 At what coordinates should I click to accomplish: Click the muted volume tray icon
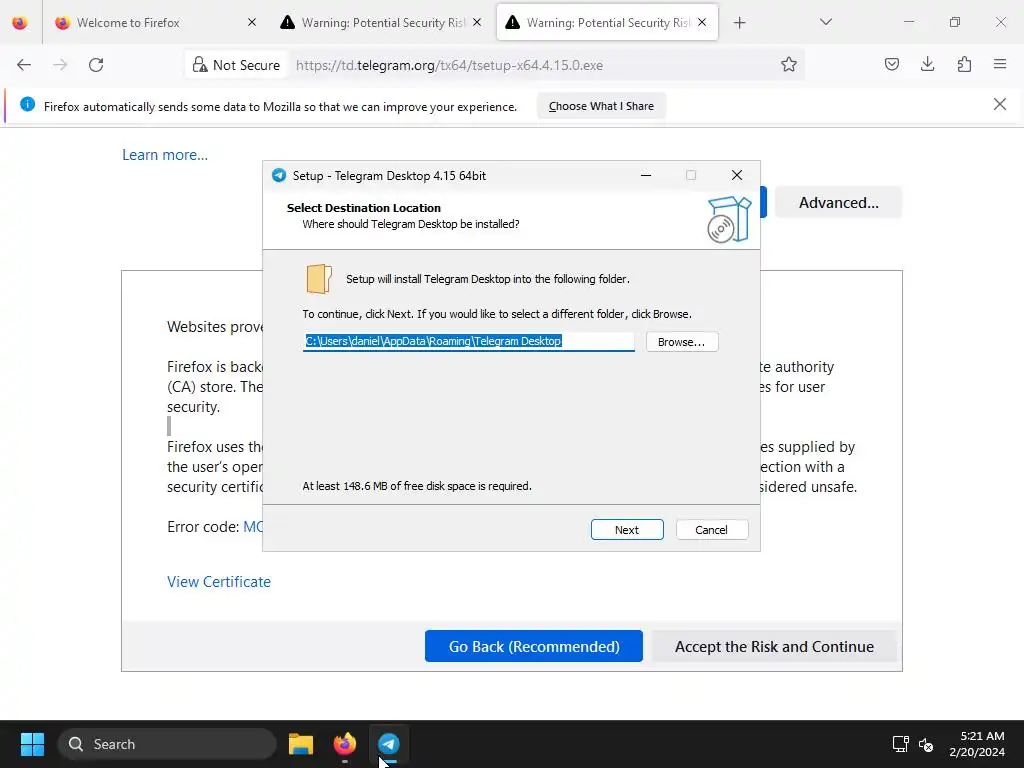[926, 744]
